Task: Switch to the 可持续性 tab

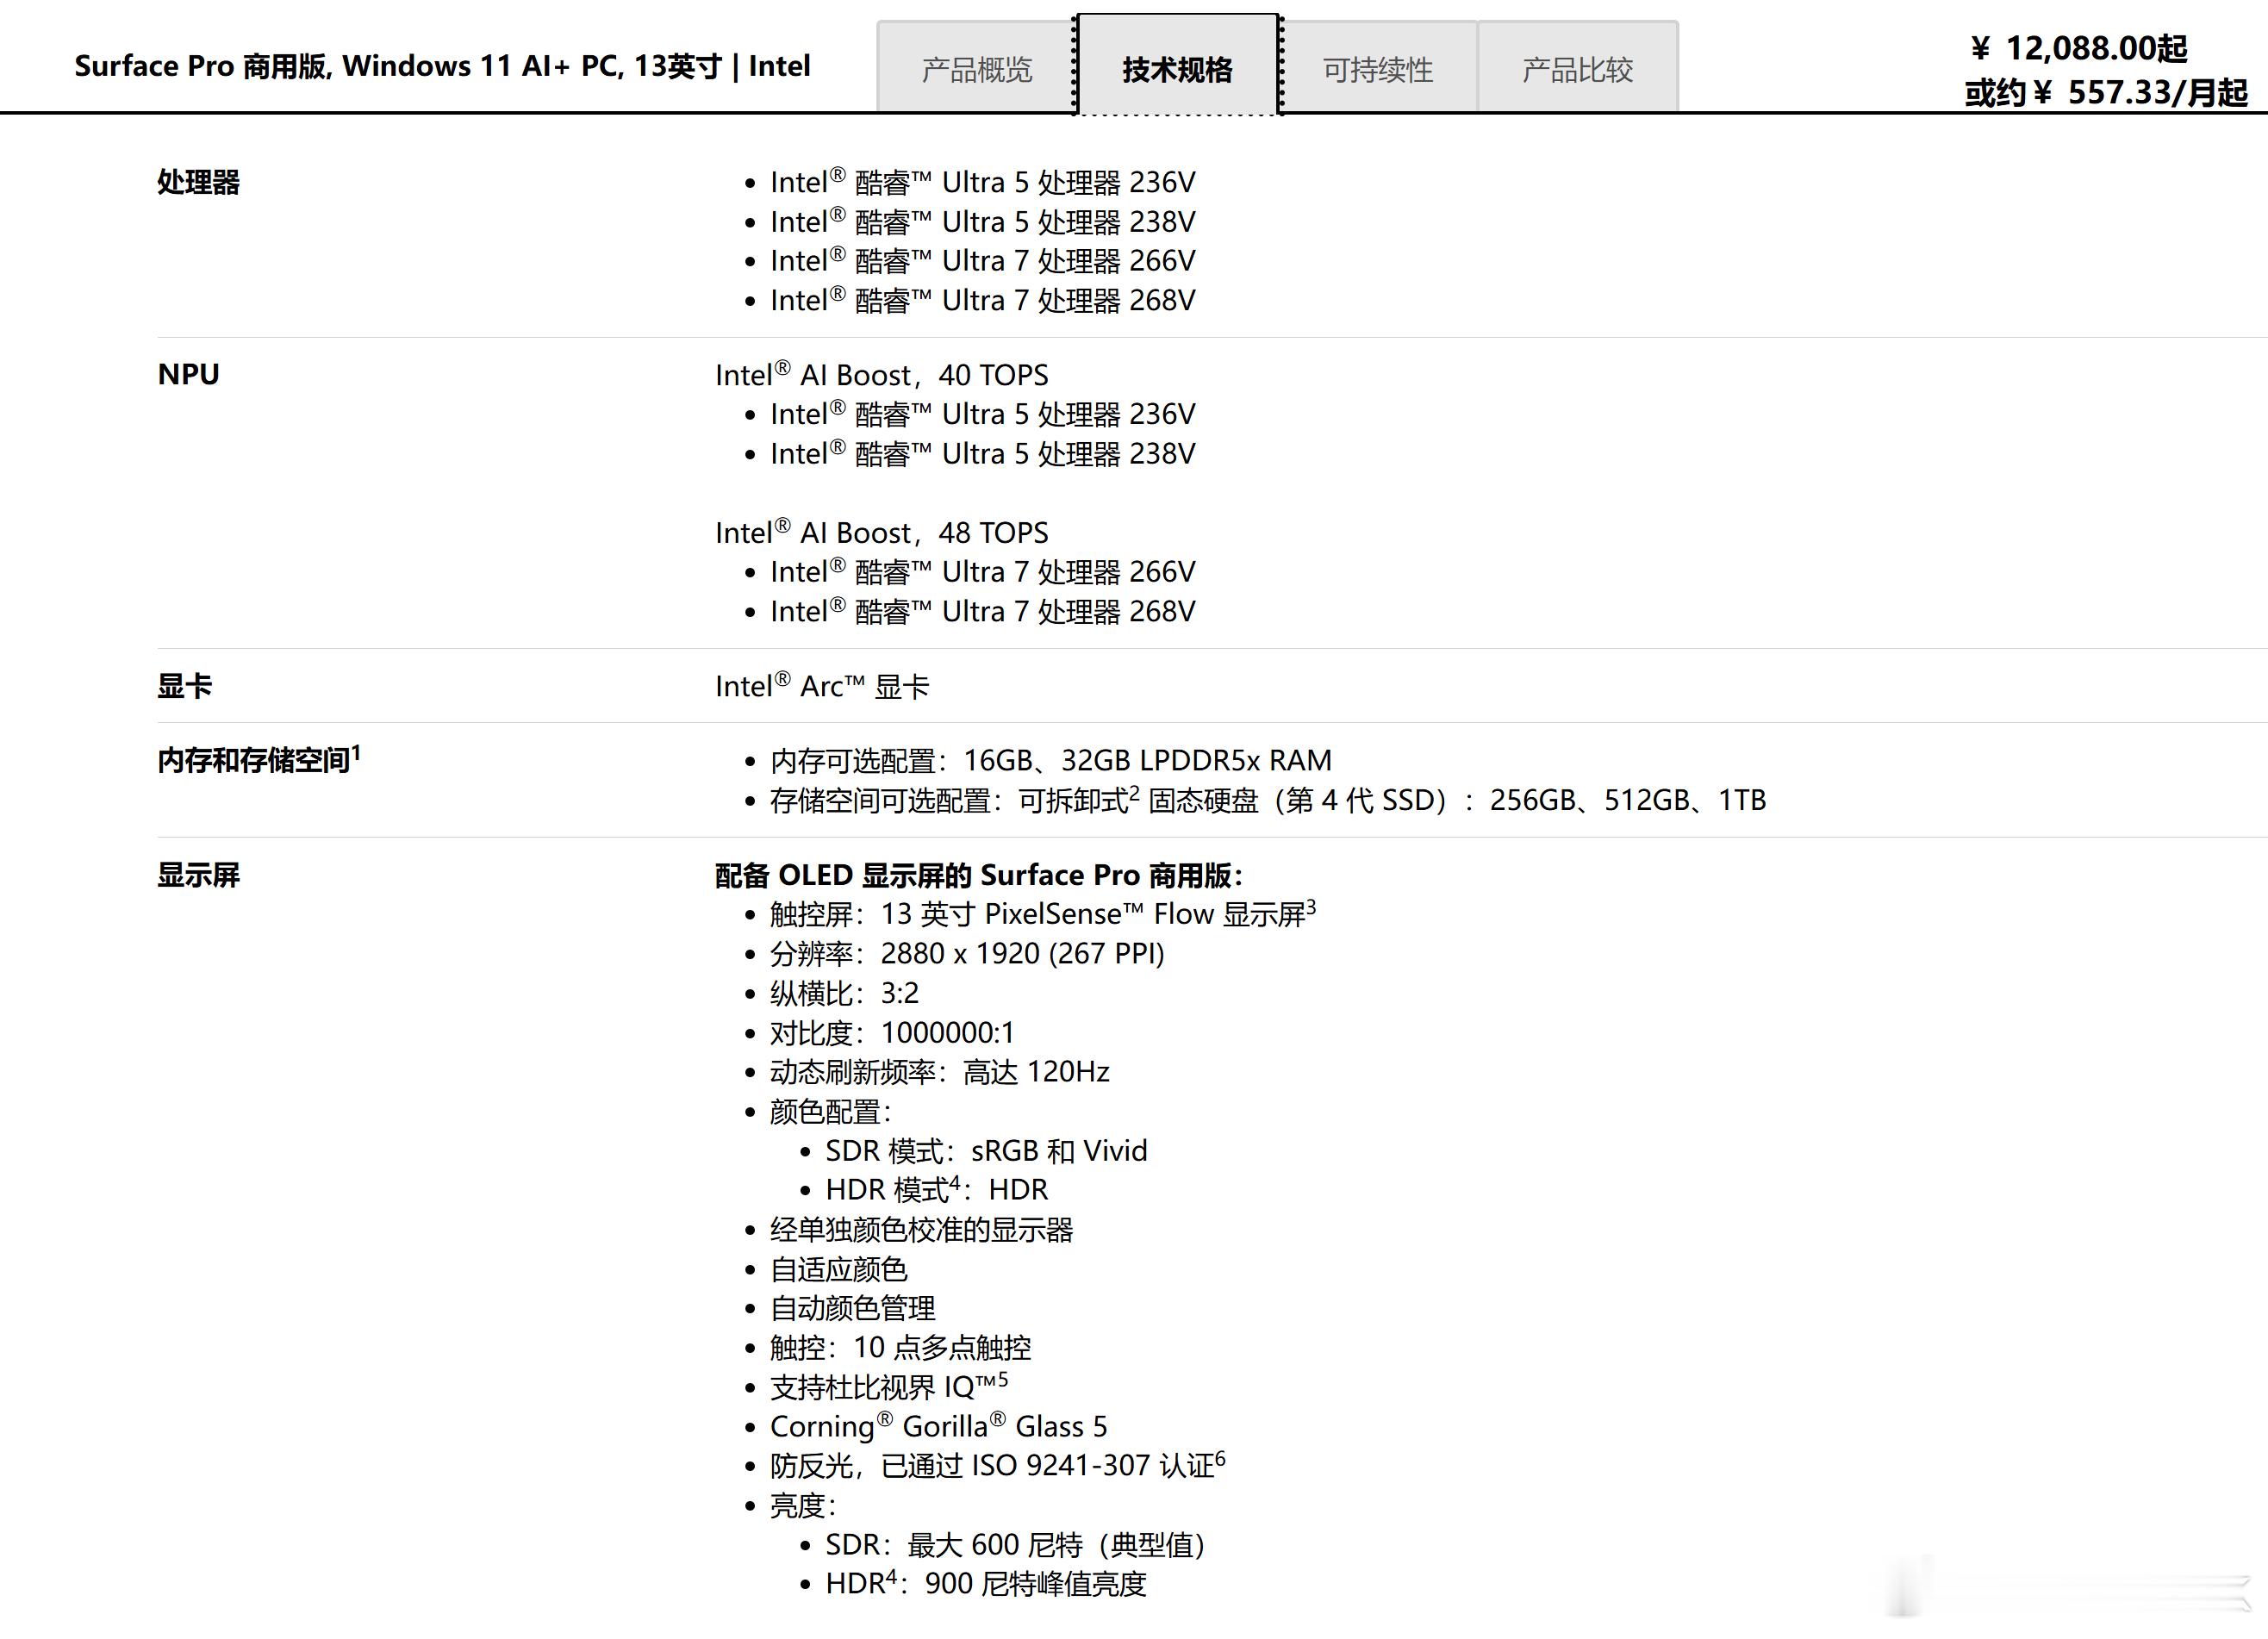Action: pos(1378,68)
